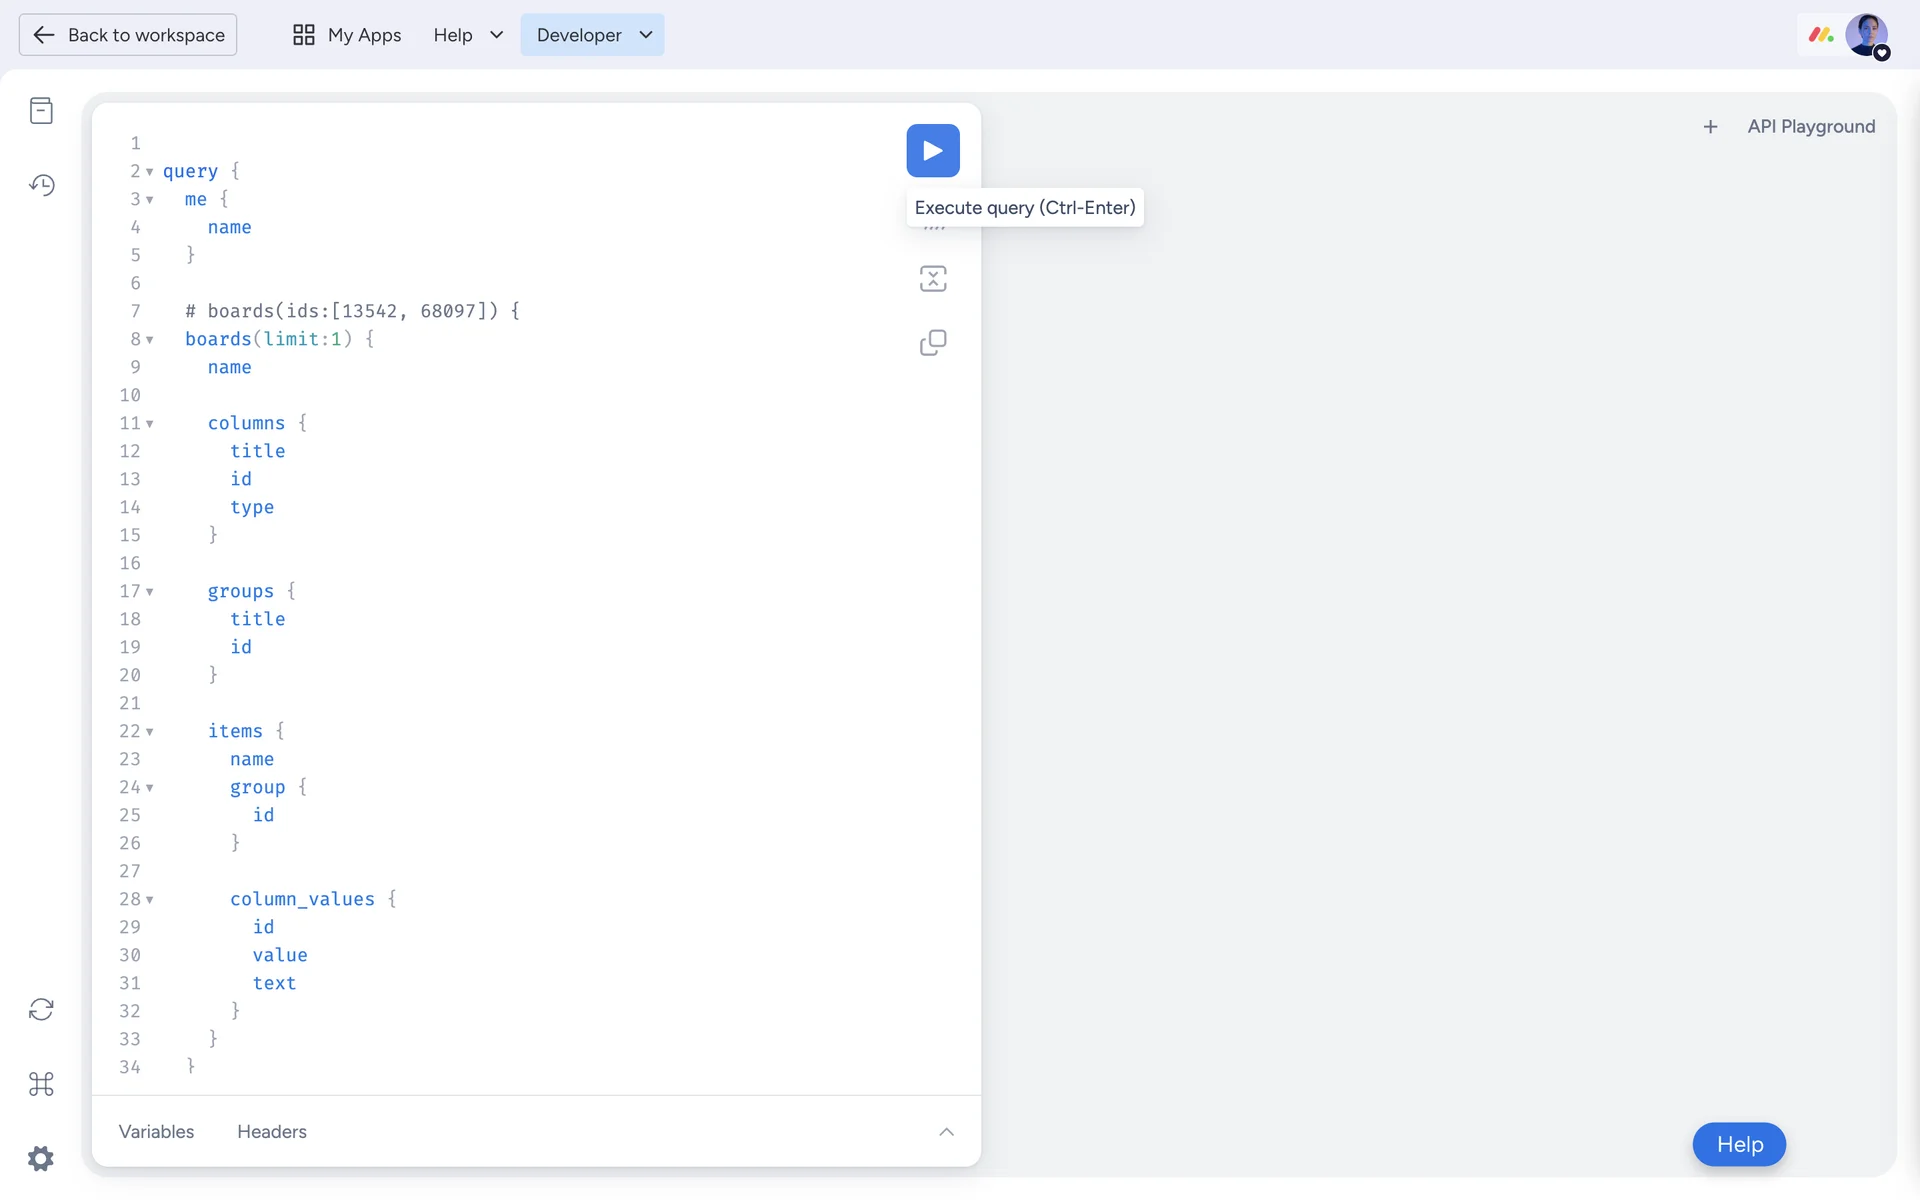
Task: Open the documentation explorer sidebar icon
Action: [x=41, y=111]
